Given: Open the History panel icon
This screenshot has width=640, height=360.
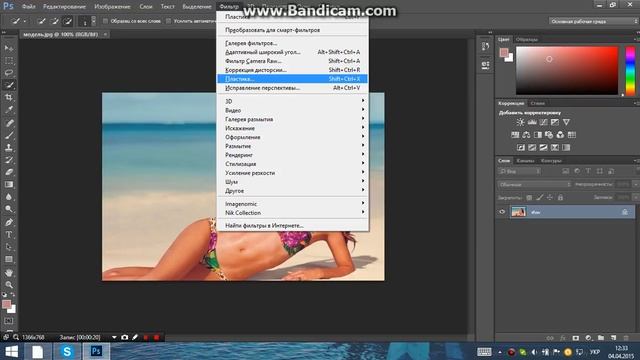Looking at the screenshot, I should [x=485, y=47].
